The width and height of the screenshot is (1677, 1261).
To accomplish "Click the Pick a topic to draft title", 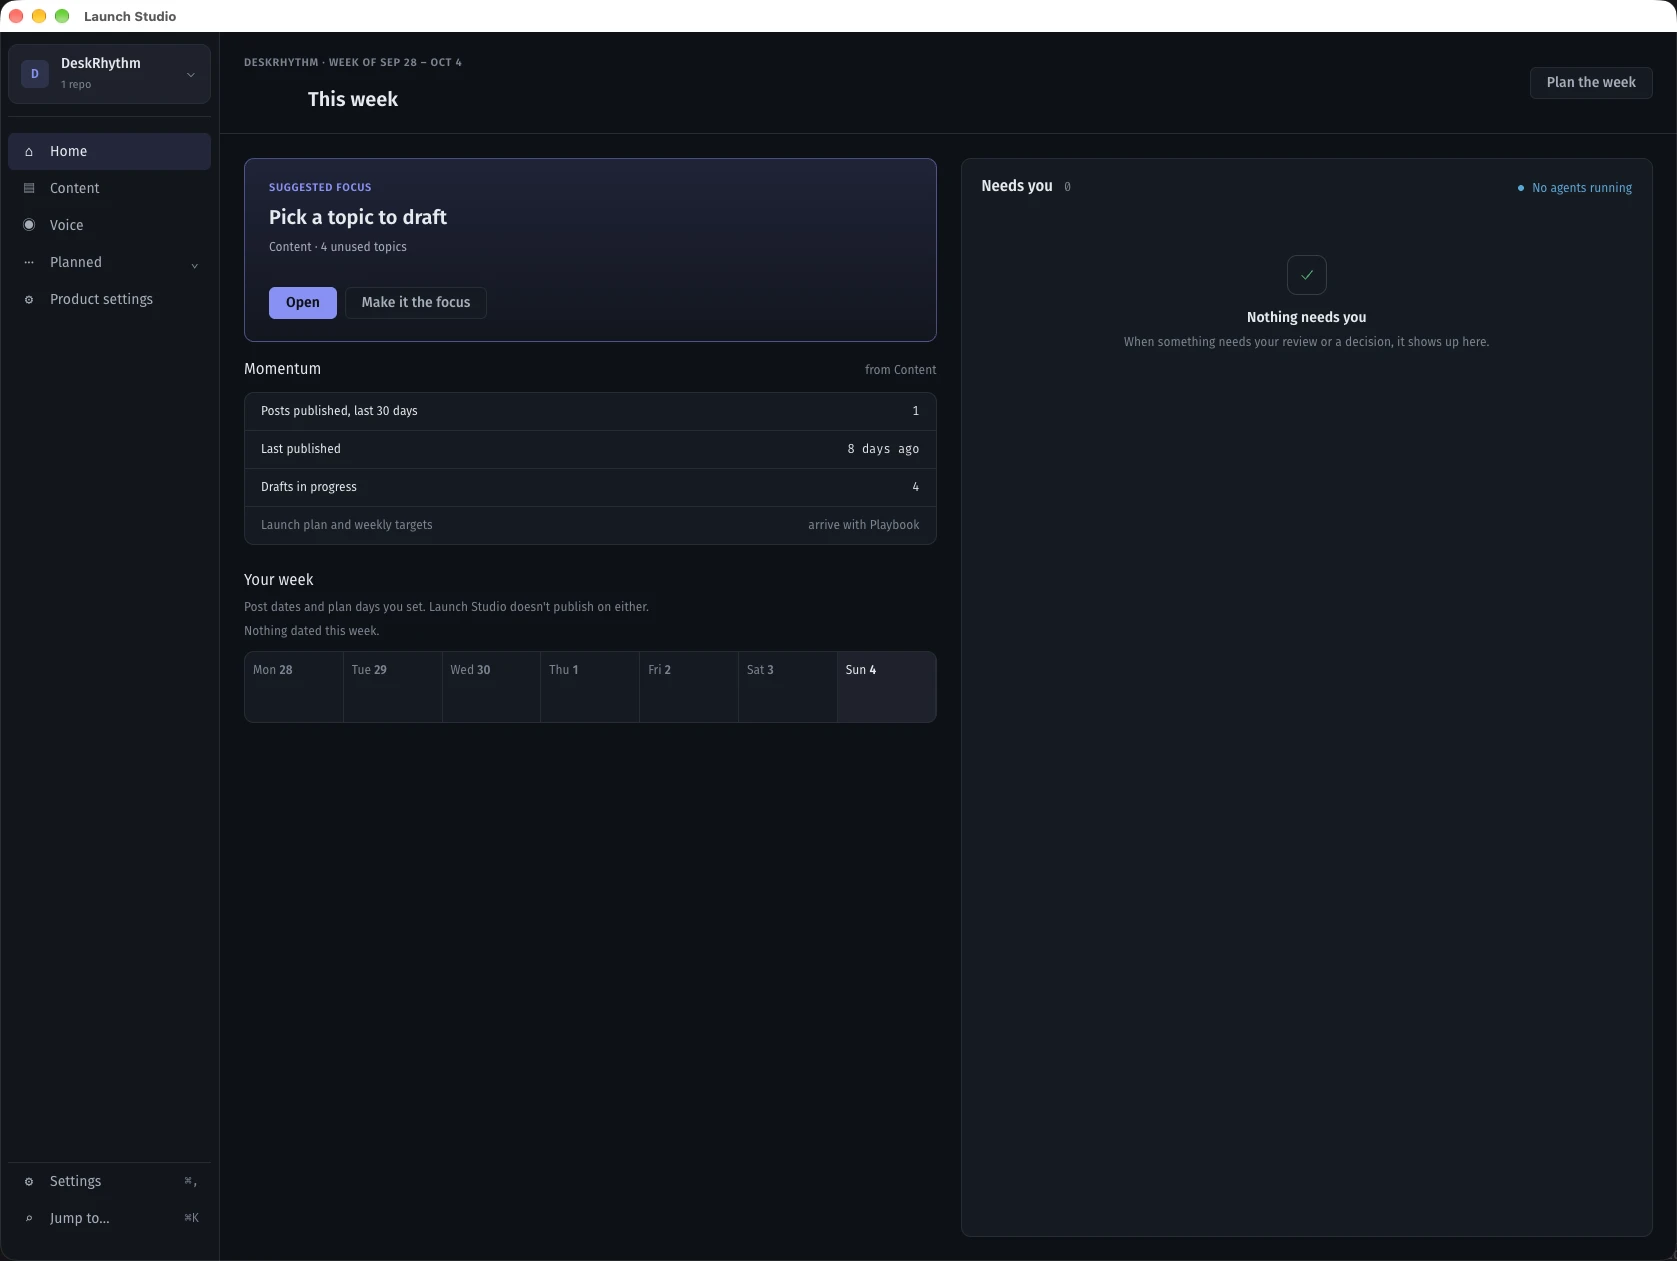I will click(x=358, y=217).
